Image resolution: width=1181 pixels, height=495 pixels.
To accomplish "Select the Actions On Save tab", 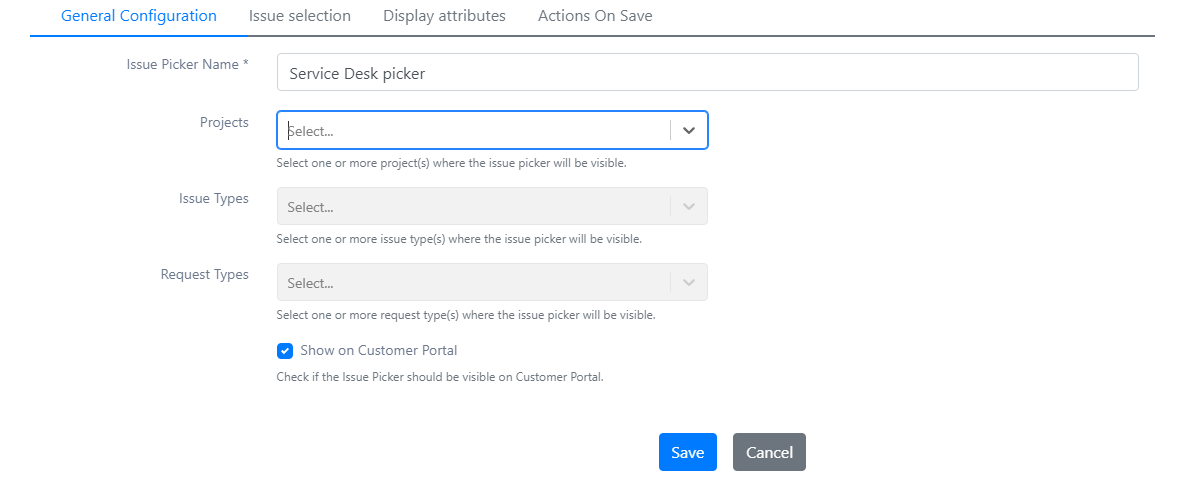I will tap(595, 16).
